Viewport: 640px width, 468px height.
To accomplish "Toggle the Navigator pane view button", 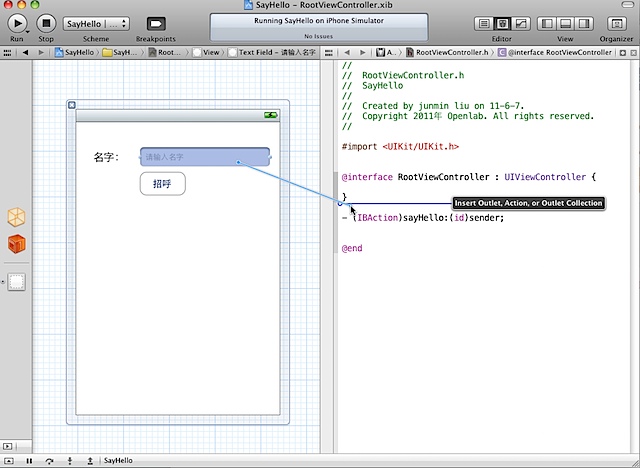I will [x=547, y=24].
